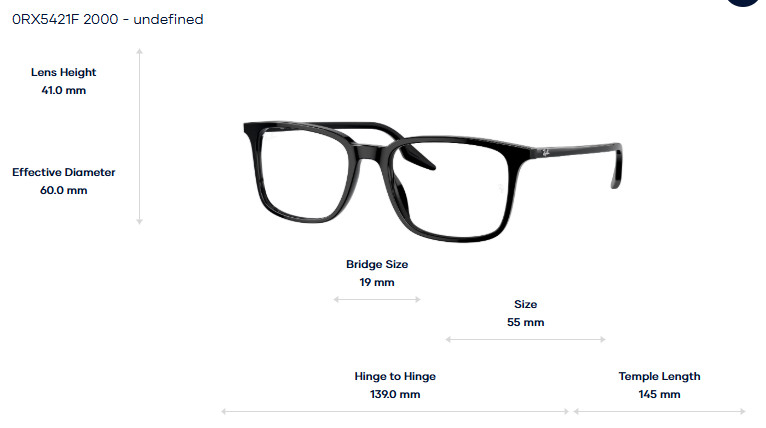
Task: Click the 55 mm size value
Action: pyautogui.click(x=525, y=322)
